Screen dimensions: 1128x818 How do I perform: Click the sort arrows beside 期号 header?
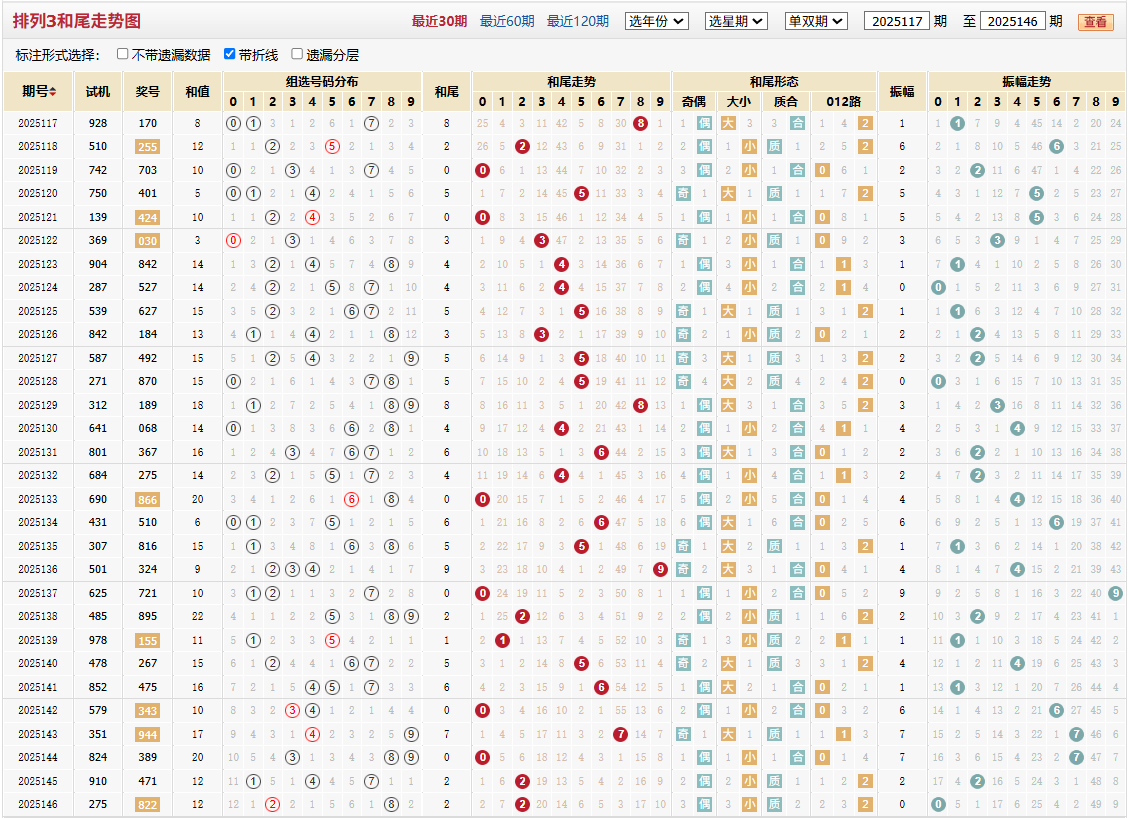pos(53,91)
